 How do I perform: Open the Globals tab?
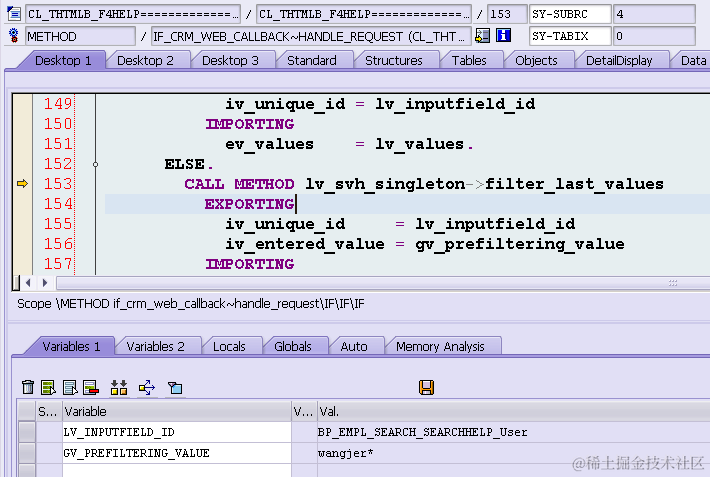(293, 347)
